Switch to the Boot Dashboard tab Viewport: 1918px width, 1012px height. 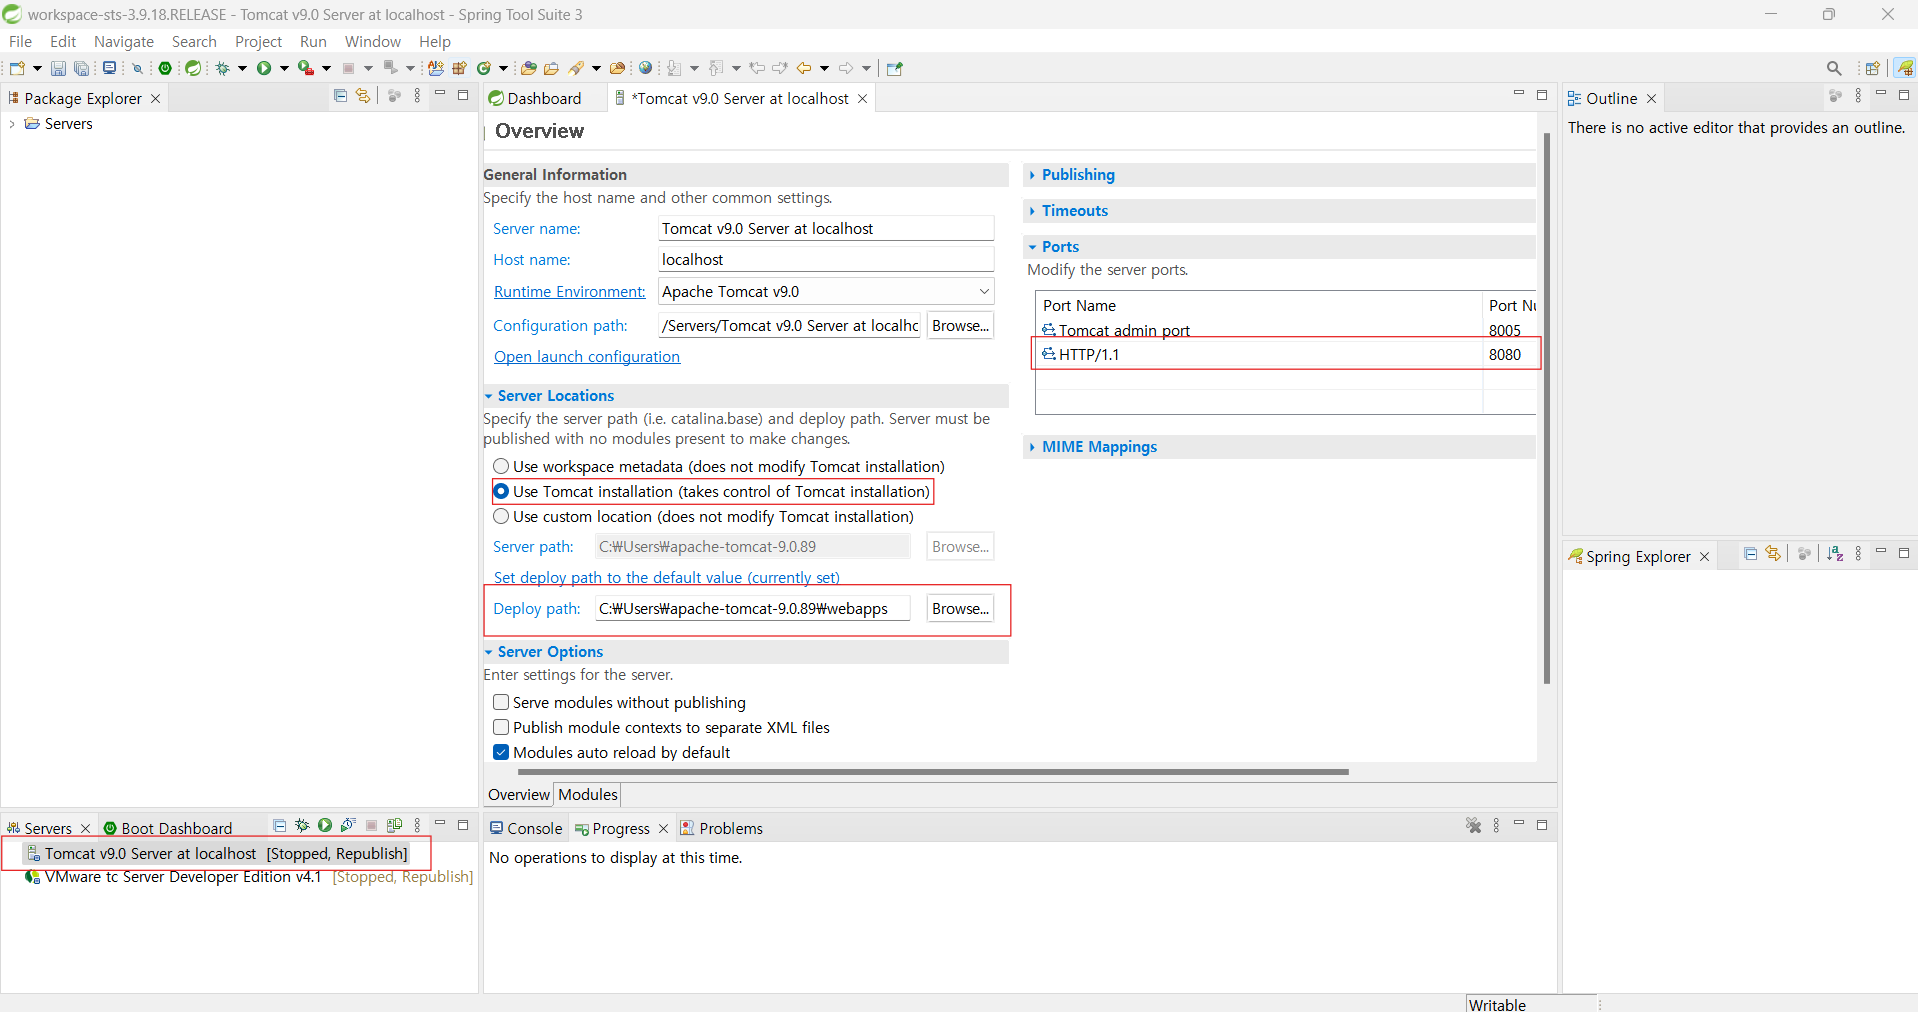(x=168, y=828)
